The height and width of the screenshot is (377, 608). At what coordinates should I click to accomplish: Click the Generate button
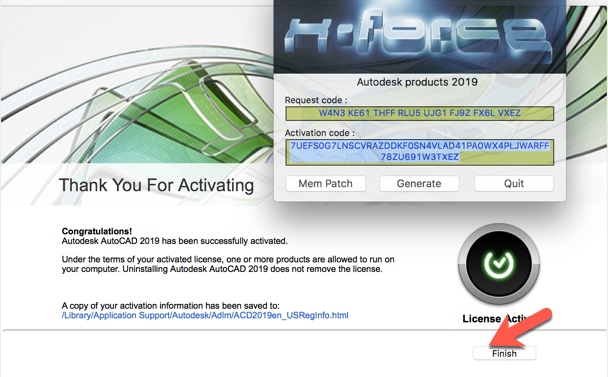coord(419,183)
